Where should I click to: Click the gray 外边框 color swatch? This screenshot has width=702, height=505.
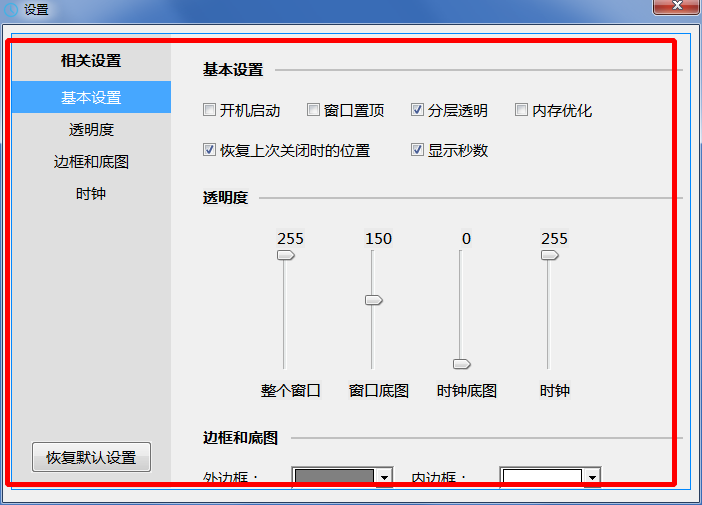pyautogui.click(x=334, y=478)
